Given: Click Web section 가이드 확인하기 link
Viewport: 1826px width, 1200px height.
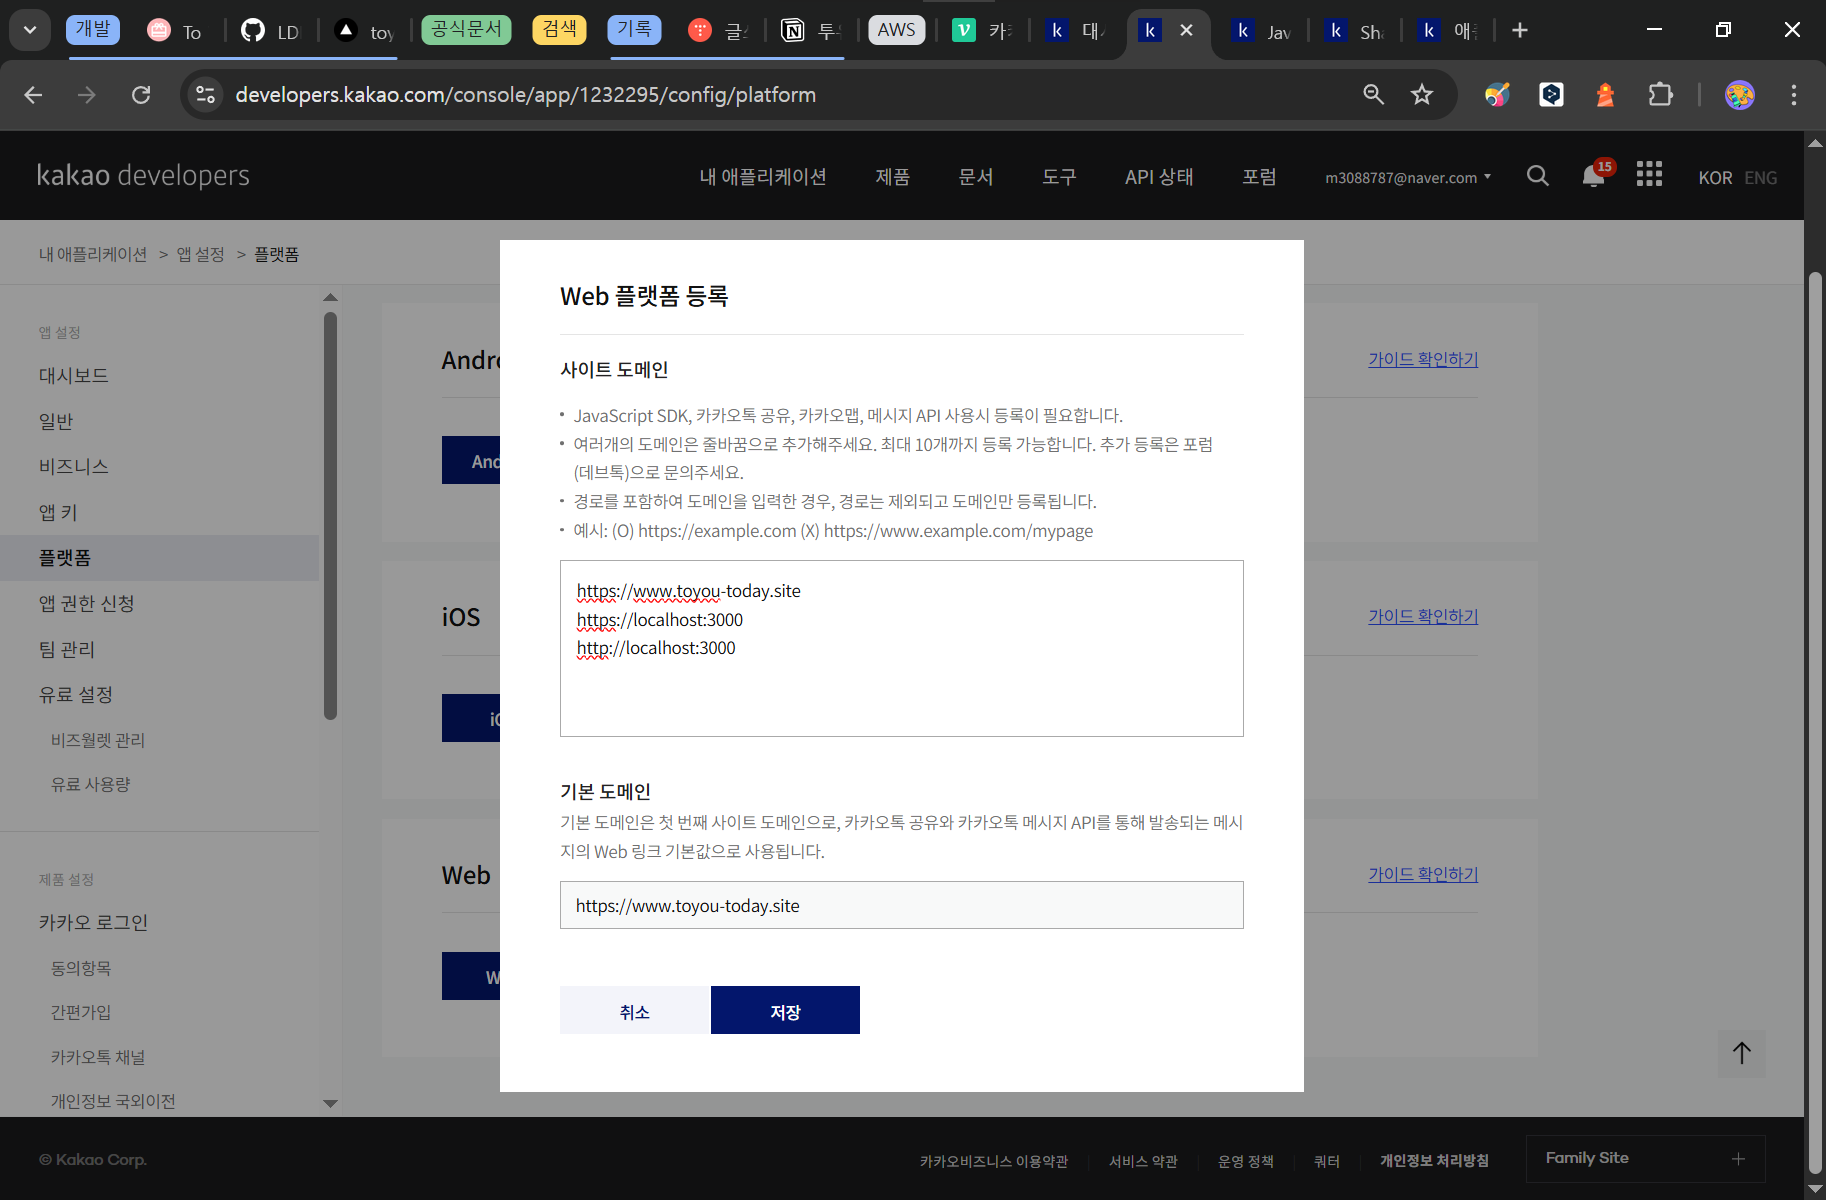Looking at the screenshot, I should (x=1423, y=875).
